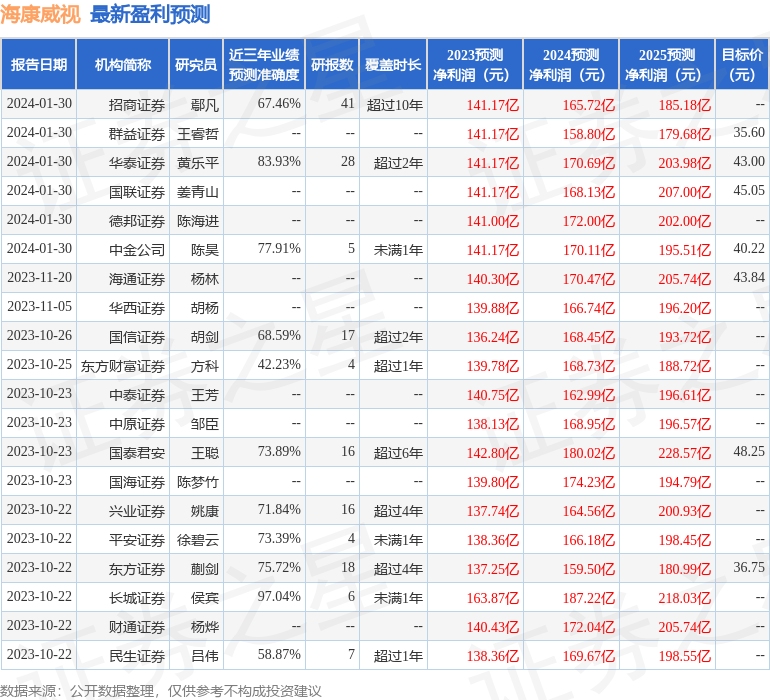
Task: Click the 海康威视 title text
Action: [40, 14]
